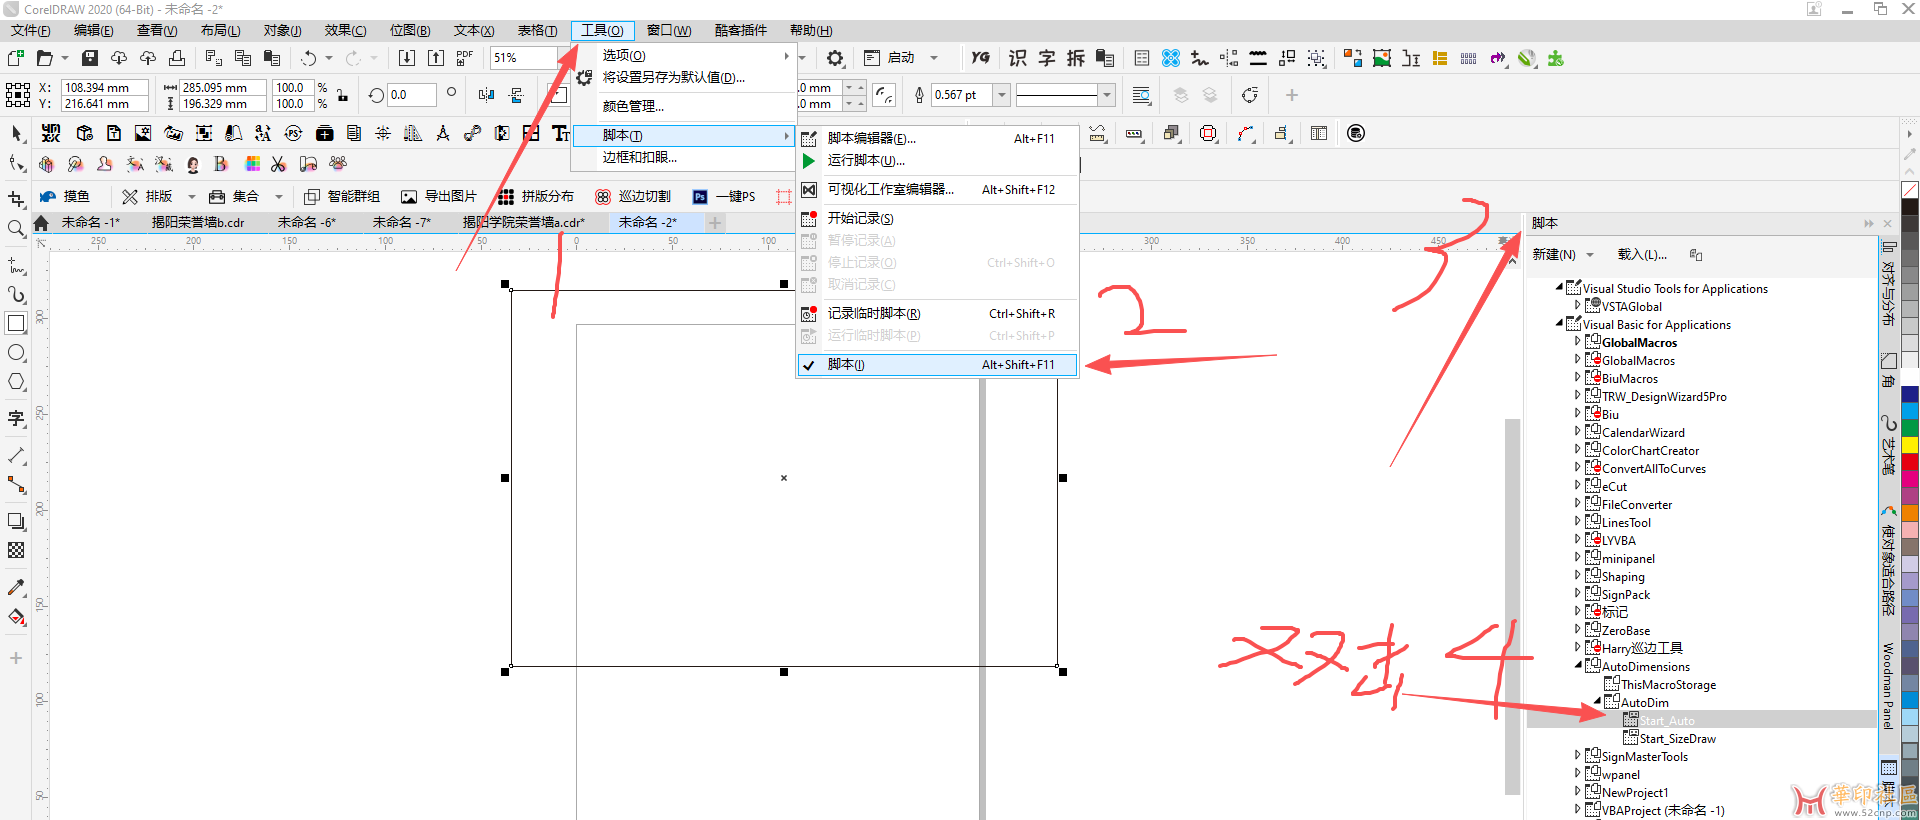Click the 载入(L)... button
The height and width of the screenshot is (820, 1920).
[x=1642, y=255]
